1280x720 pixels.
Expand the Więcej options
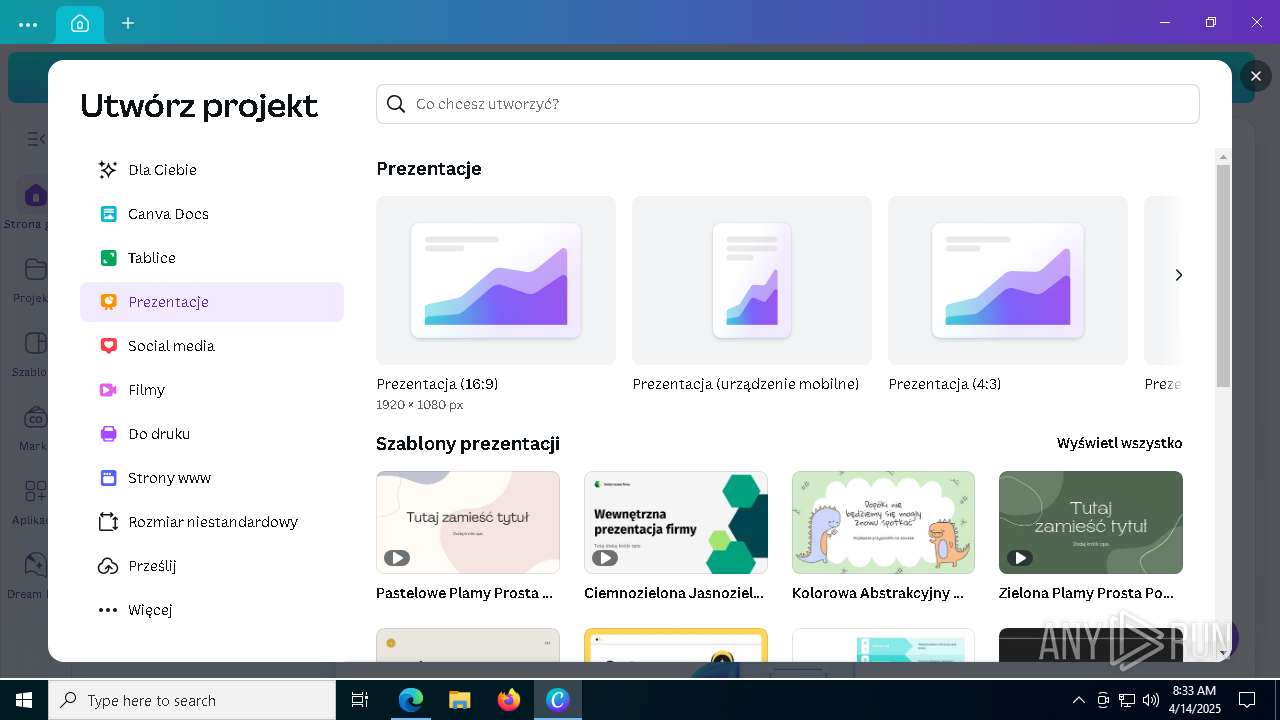pyautogui.click(x=211, y=610)
